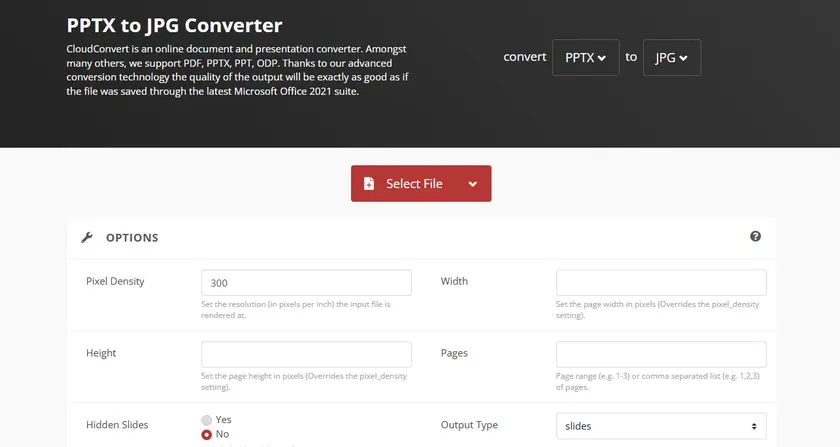Click the Pixel Density label text
Screen dimensions: 840x447
coord(115,282)
